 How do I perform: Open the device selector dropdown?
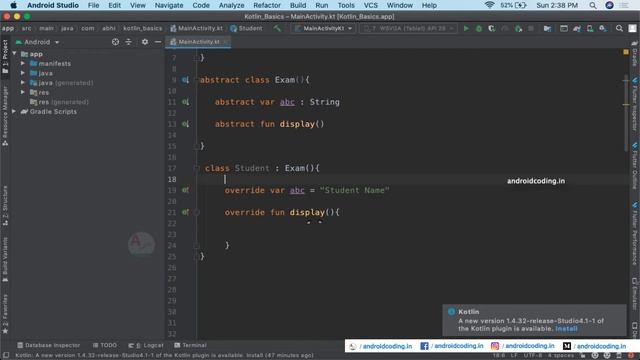pos(408,29)
